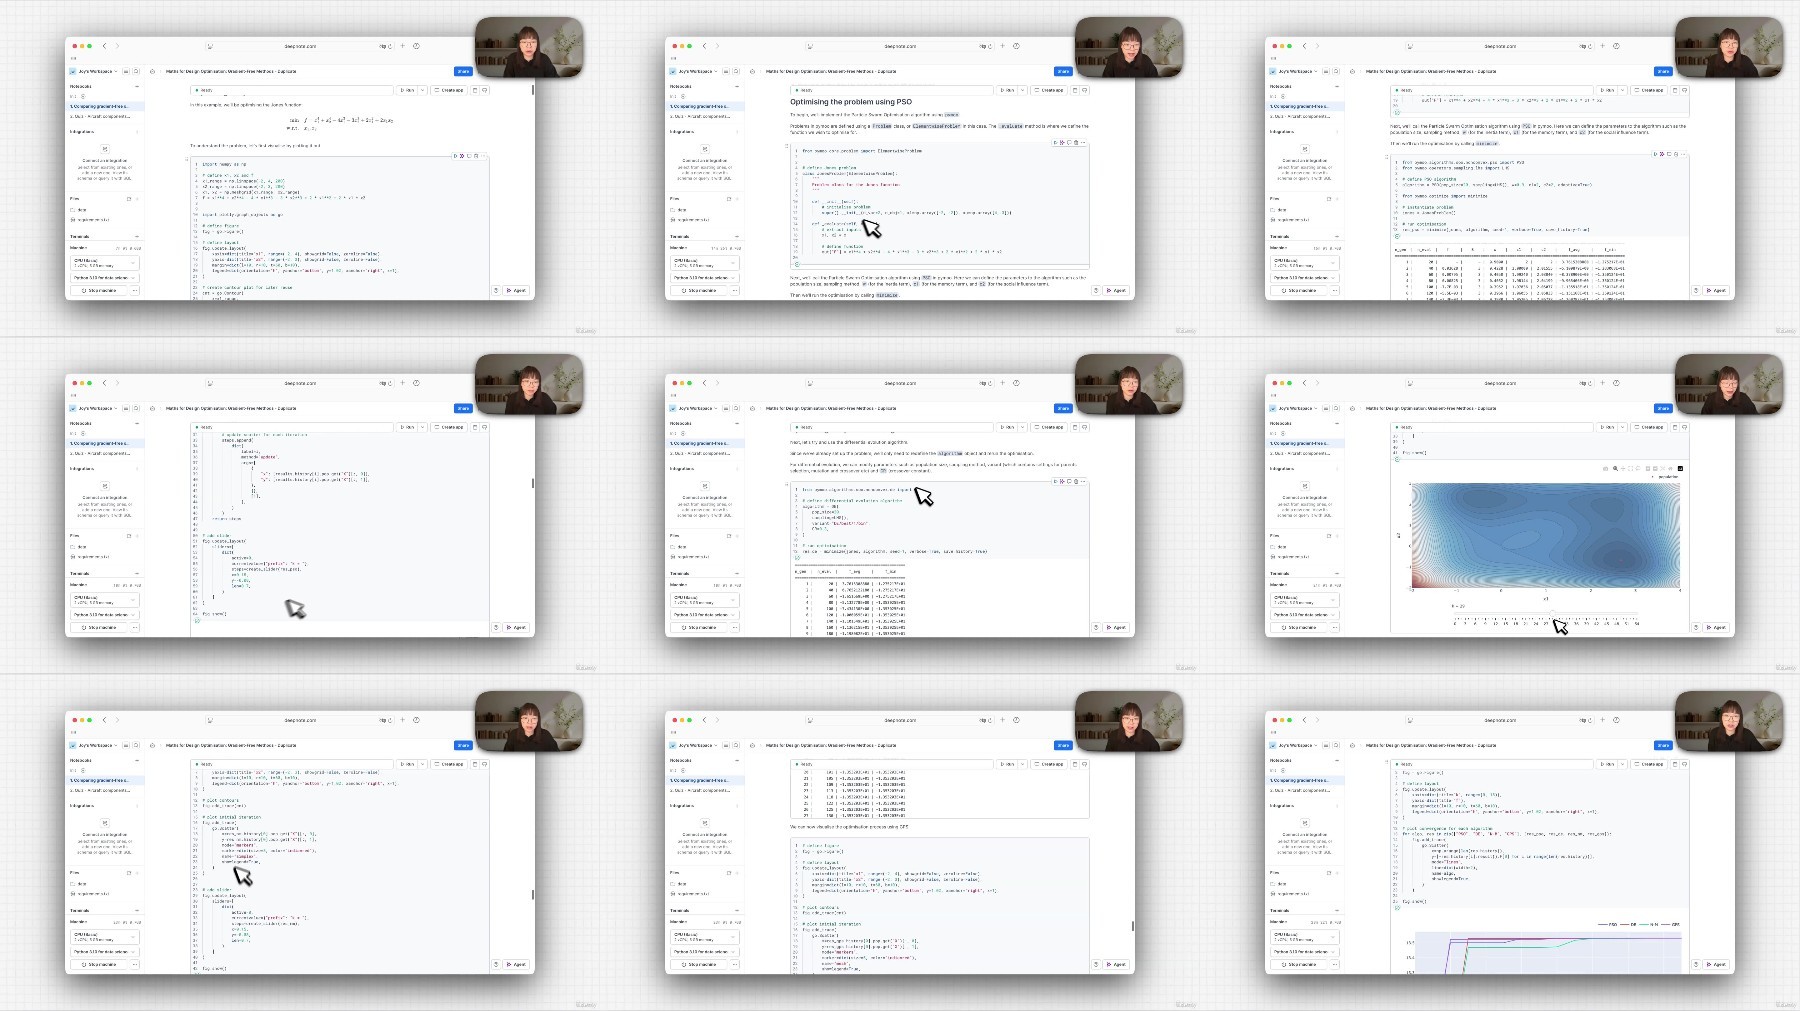Select the Lasso Select tool above the contour plot
The width and height of the screenshot is (1800, 1011).
(x=1638, y=468)
